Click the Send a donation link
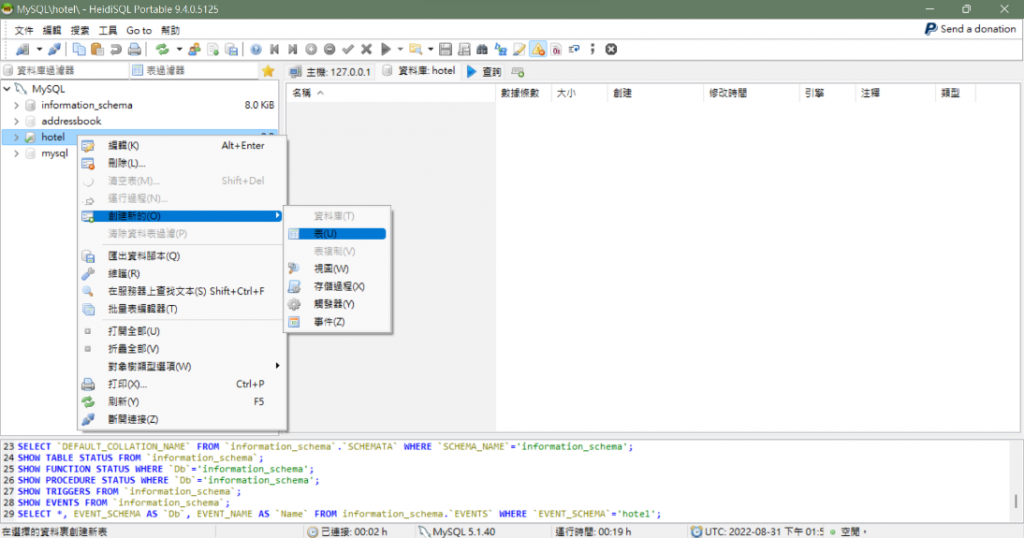1024x538 pixels. pos(970,29)
